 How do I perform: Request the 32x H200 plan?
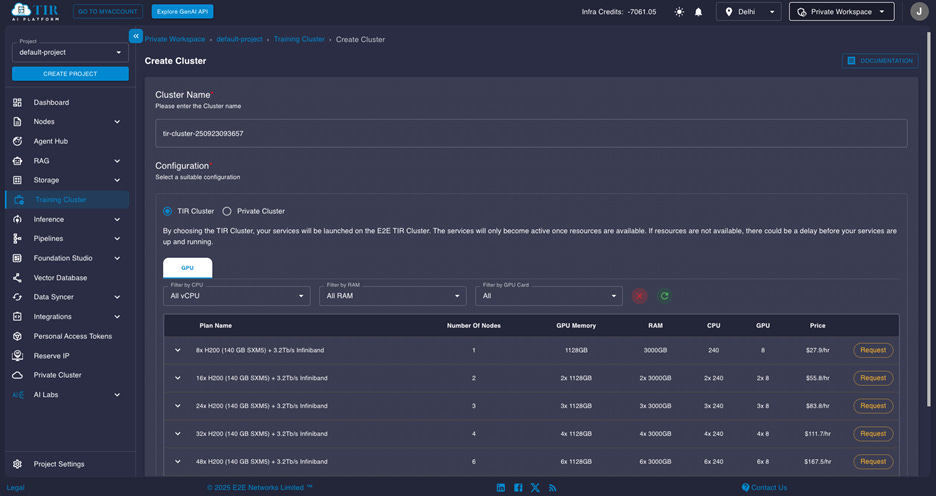[873, 434]
